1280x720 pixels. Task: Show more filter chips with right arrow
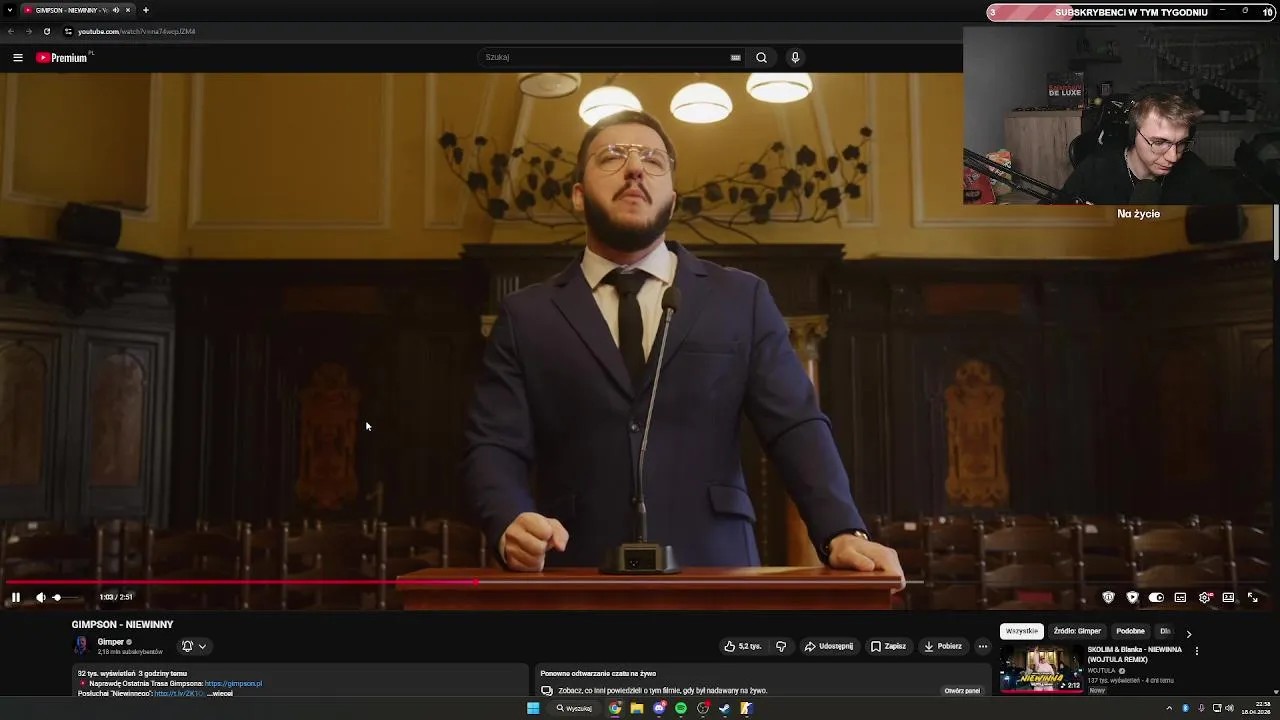[x=1188, y=633]
